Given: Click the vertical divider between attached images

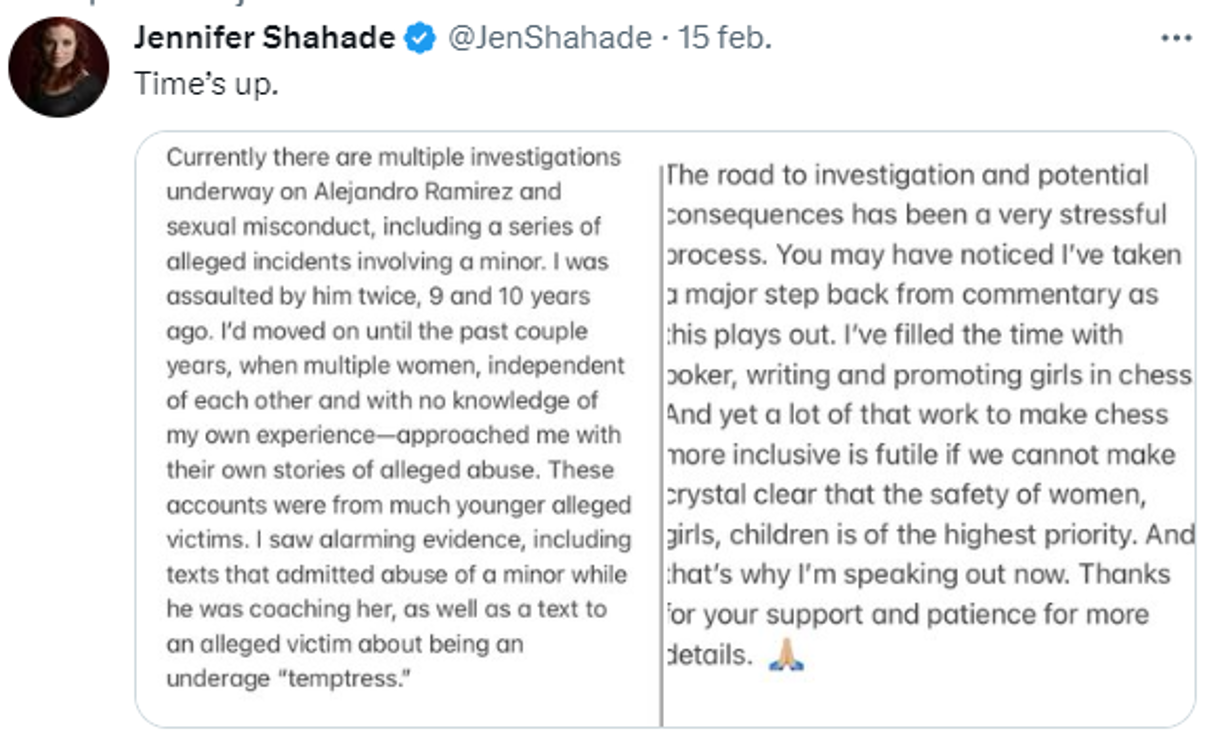Looking at the screenshot, I should [661, 440].
